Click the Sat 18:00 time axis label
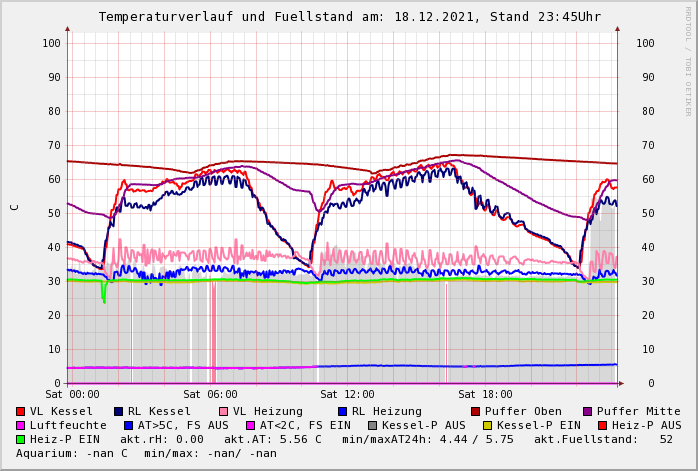The image size is (698, 471). click(x=485, y=395)
